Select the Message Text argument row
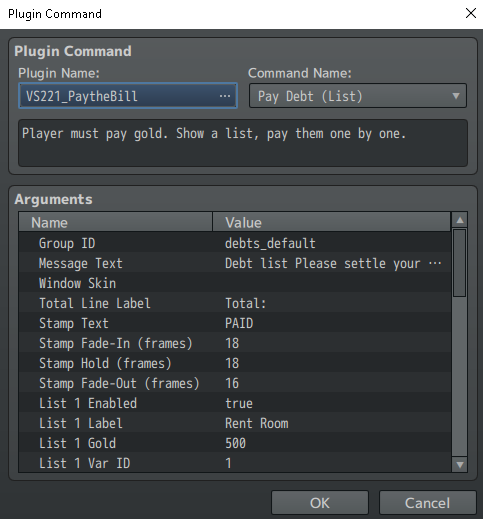 click(235, 263)
